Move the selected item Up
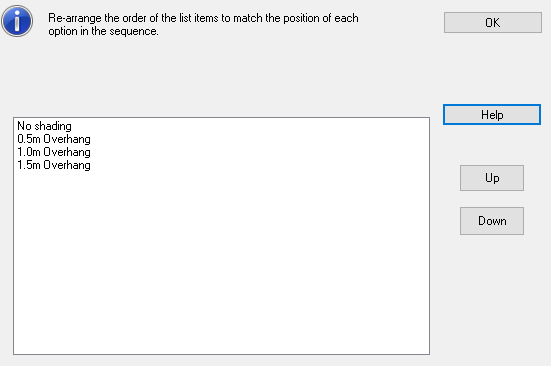This screenshot has width=551, height=366. [x=492, y=178]
